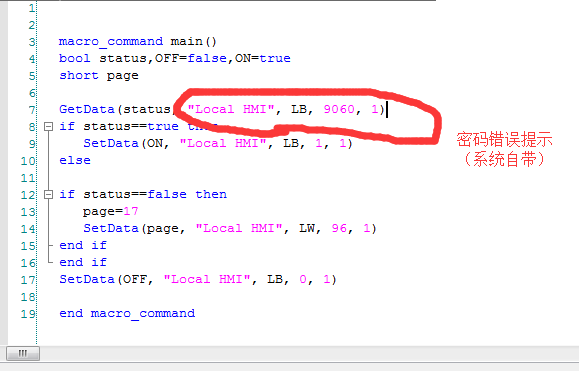Image resolution: width=579 pixels, height=371 pixels.
Task: Click the horizontal scrollbar thumb
Action: coord(23,354)
